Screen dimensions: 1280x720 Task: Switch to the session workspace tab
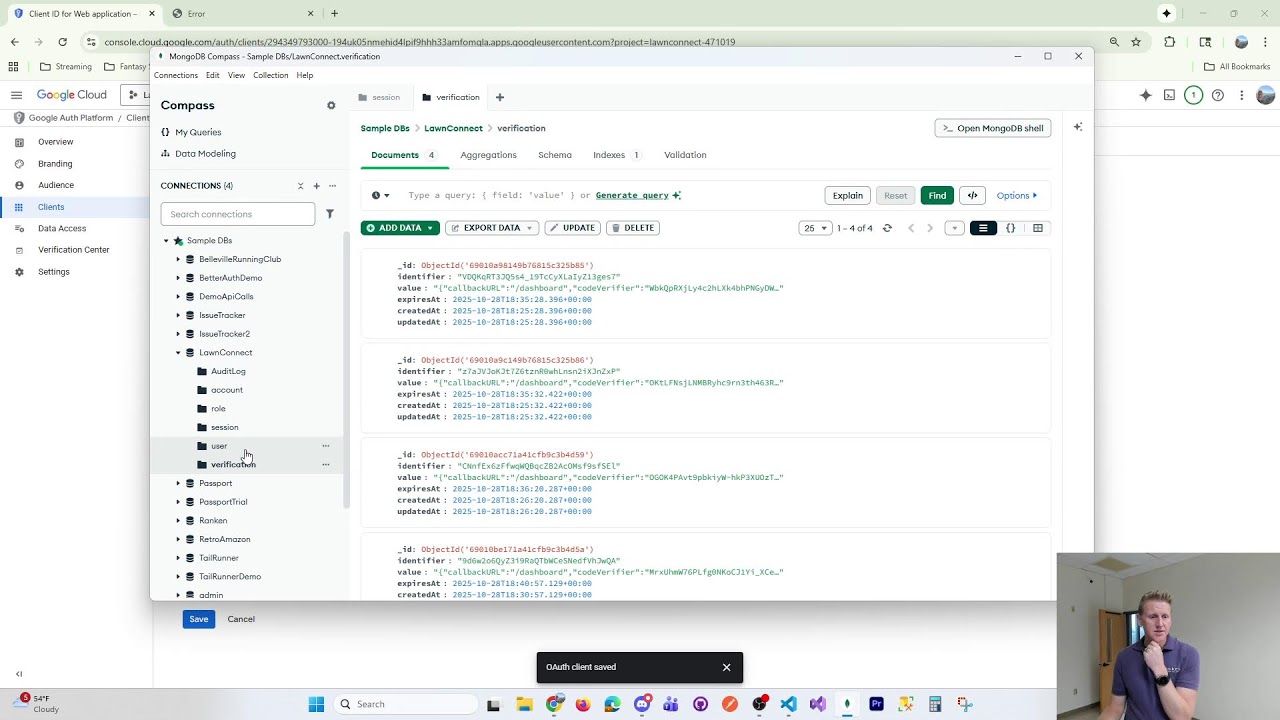379,97
